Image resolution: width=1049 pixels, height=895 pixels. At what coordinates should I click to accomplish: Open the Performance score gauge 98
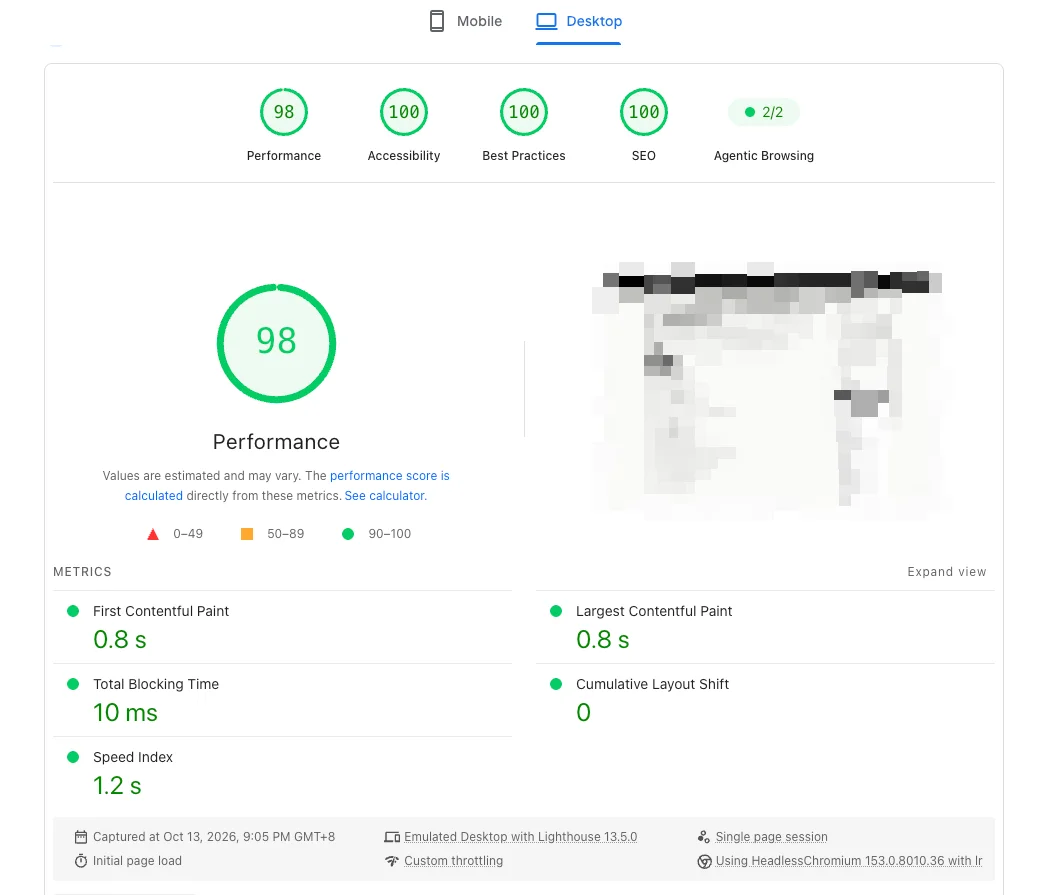(x=284, y=112)
